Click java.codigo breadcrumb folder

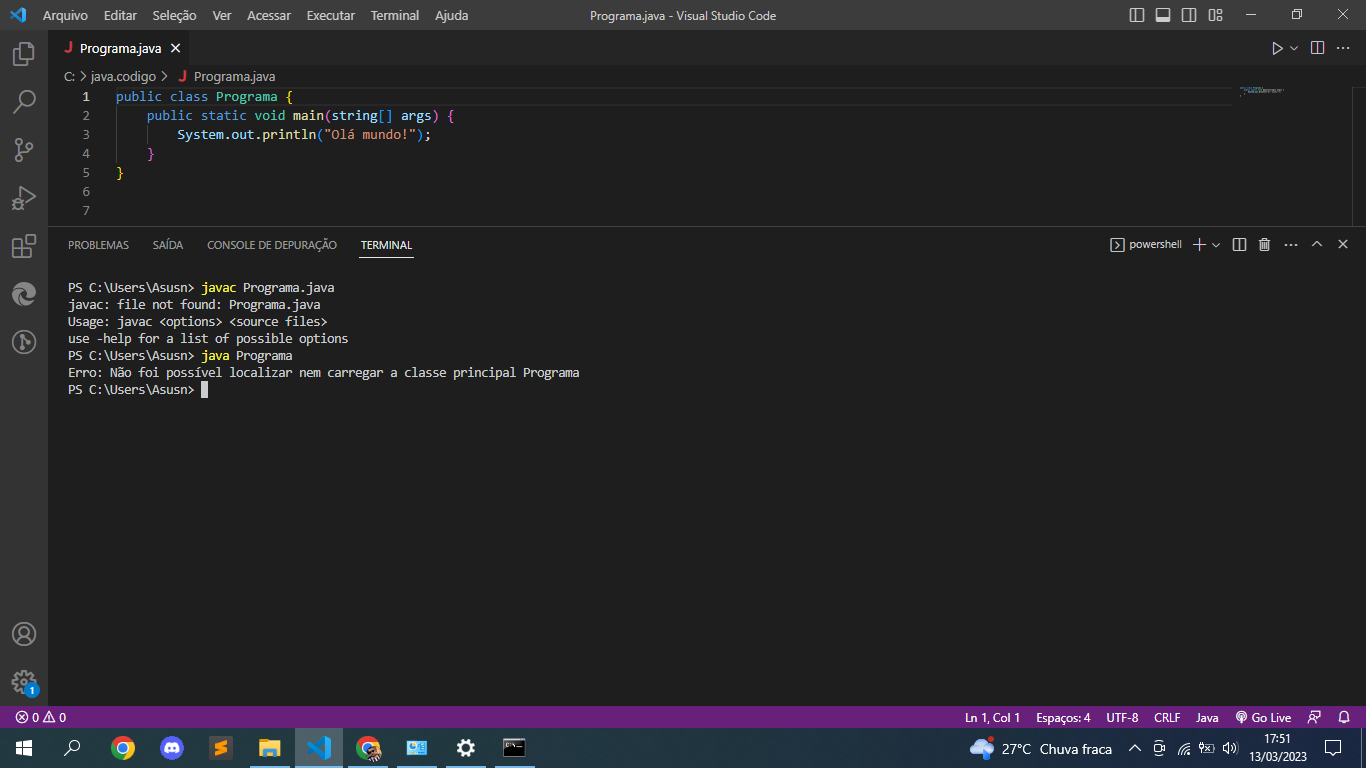(123, 76)
